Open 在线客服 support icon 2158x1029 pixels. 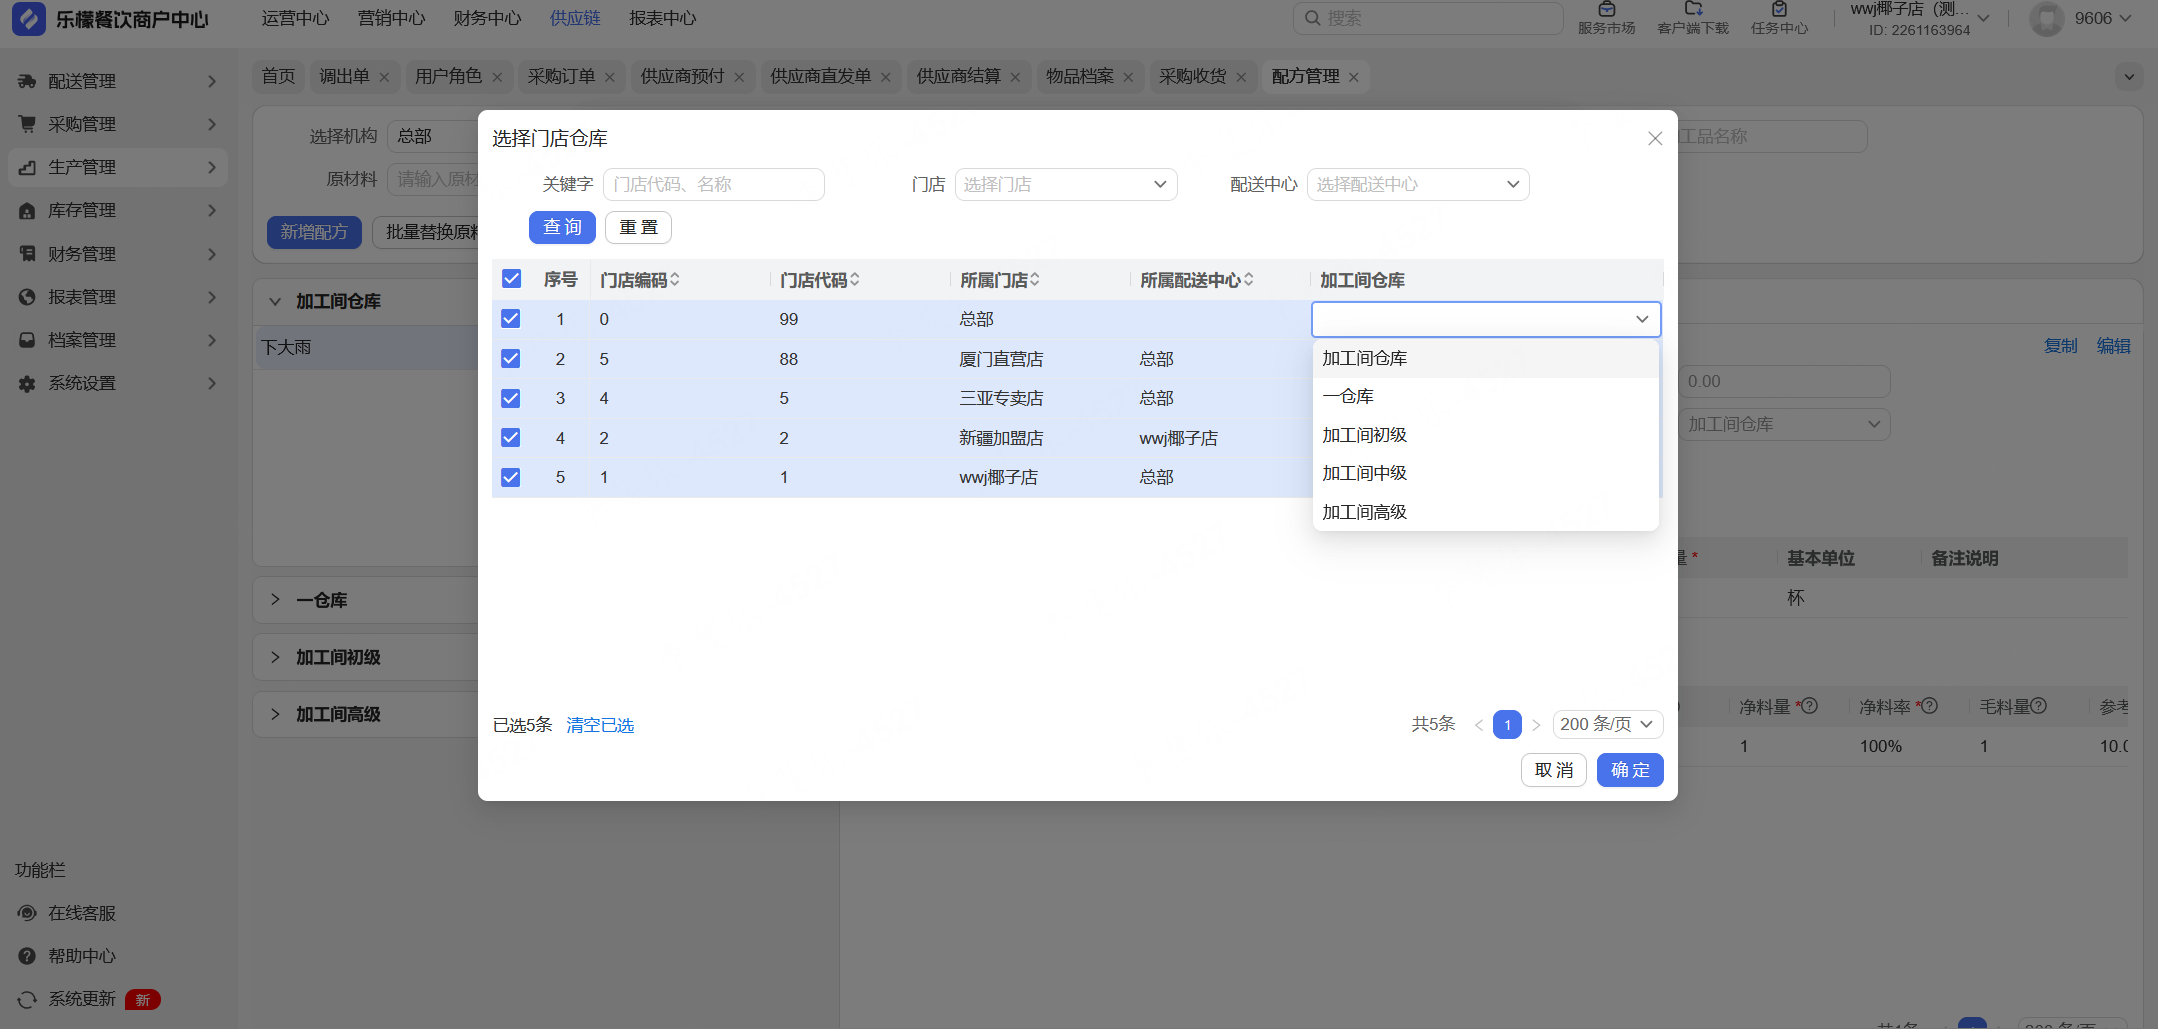[x=27, y=913]
